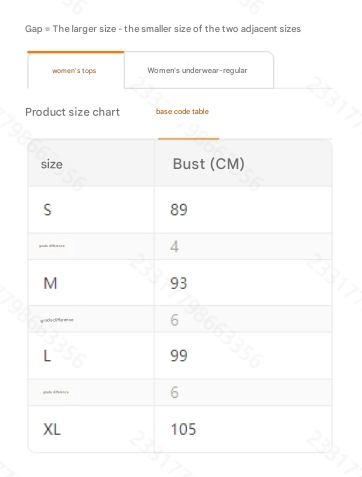Click grade difference value 4
Image resolution: width=362 pixels, height=477 pixels.
coord(175,247)
